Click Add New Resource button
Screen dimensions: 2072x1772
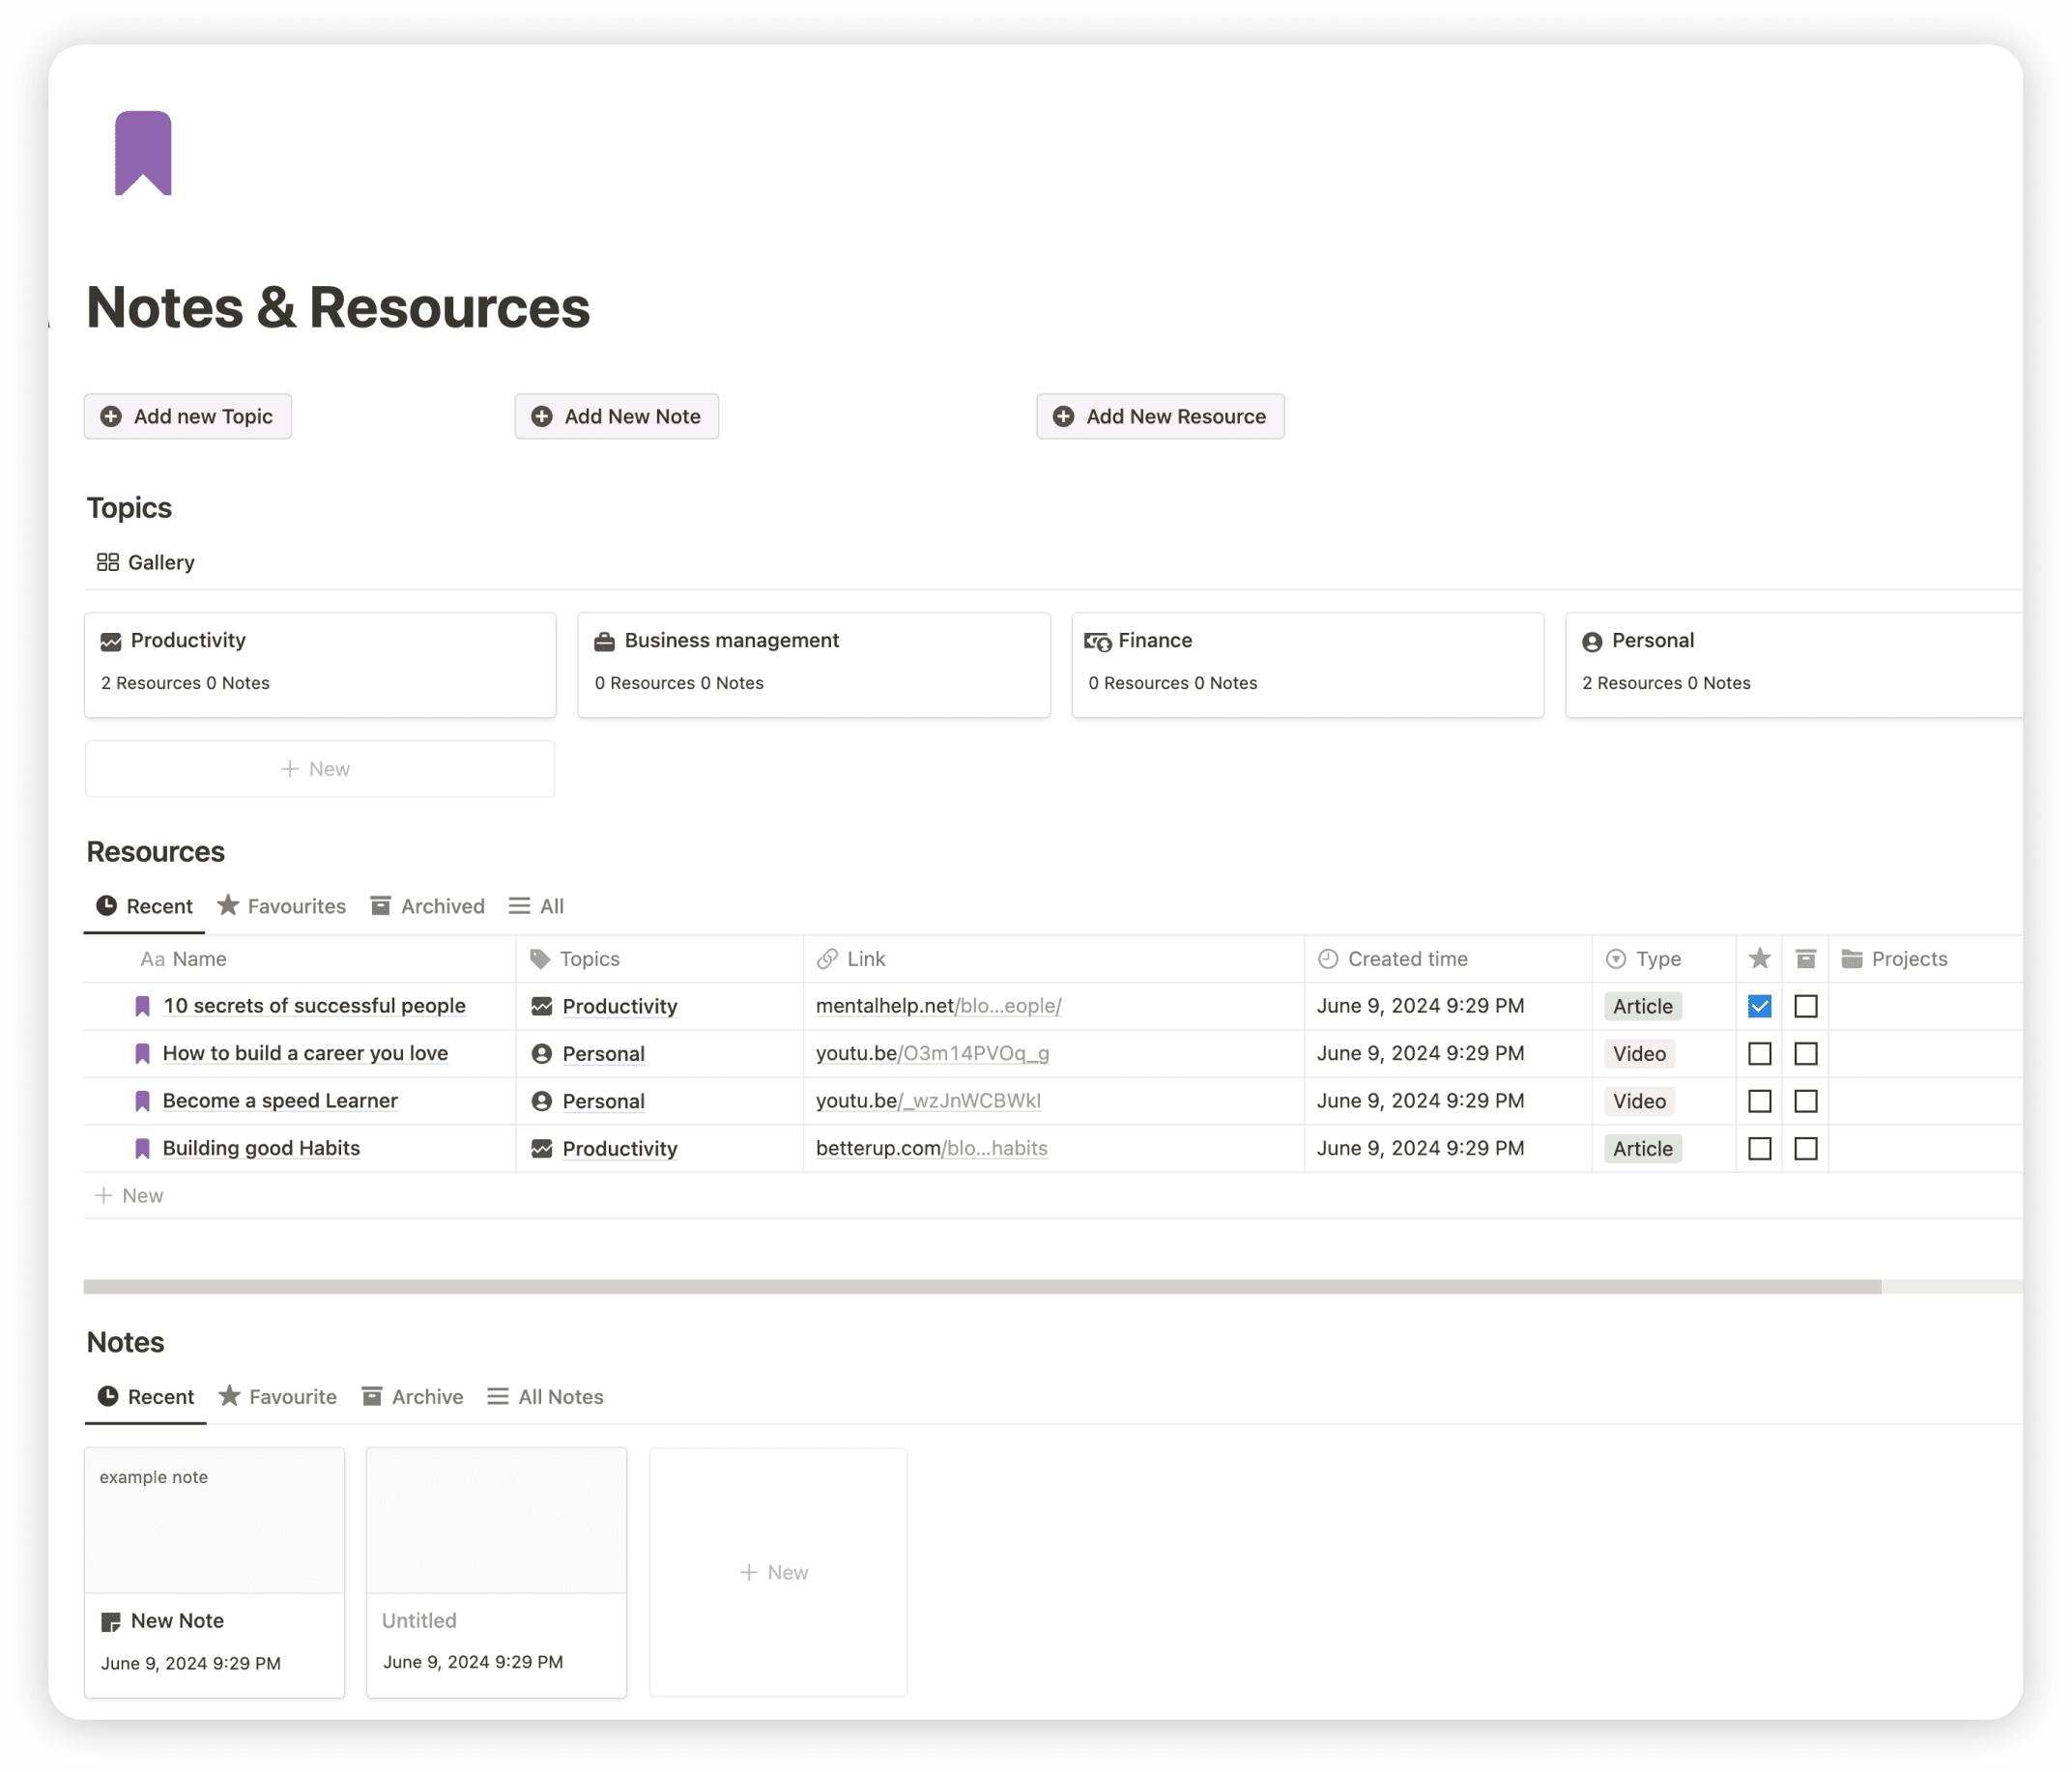[1159, 416]
